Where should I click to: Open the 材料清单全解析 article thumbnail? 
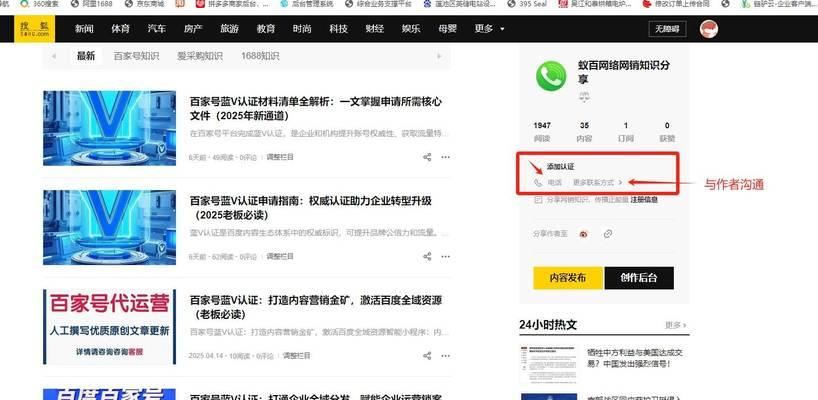click(x=109, y=128)
